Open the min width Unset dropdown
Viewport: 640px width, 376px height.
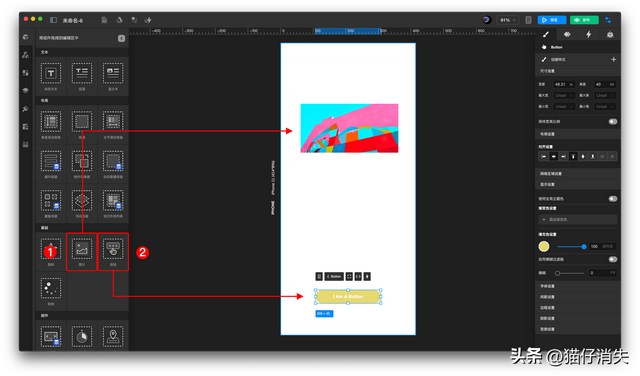(x=564, y=106)
